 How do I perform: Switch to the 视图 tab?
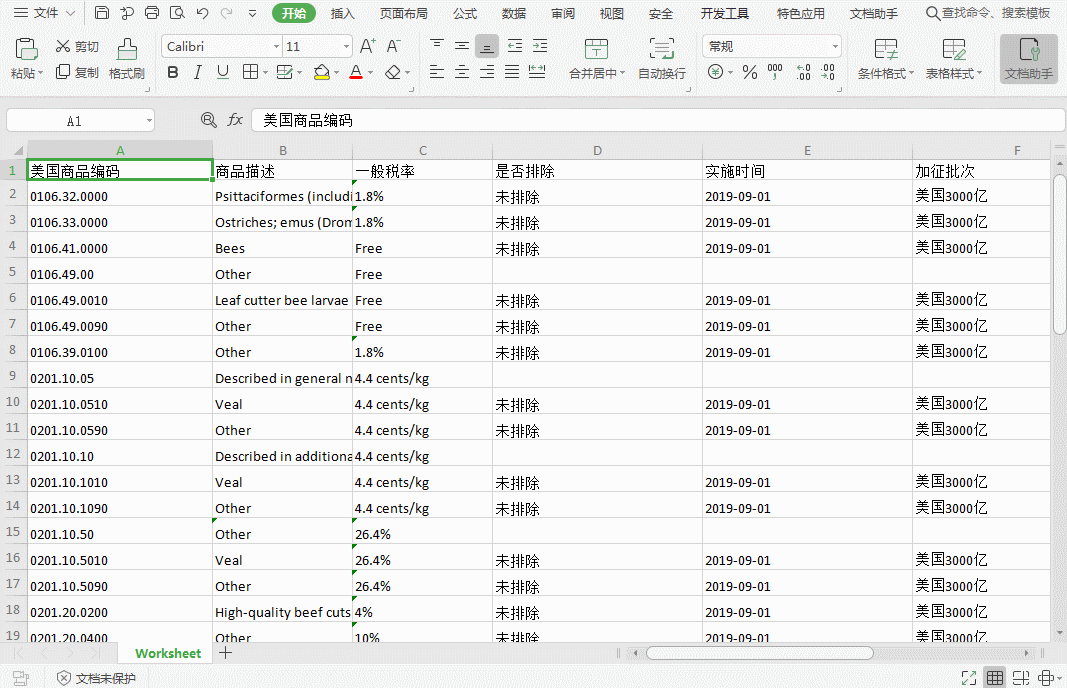(612, 14)
